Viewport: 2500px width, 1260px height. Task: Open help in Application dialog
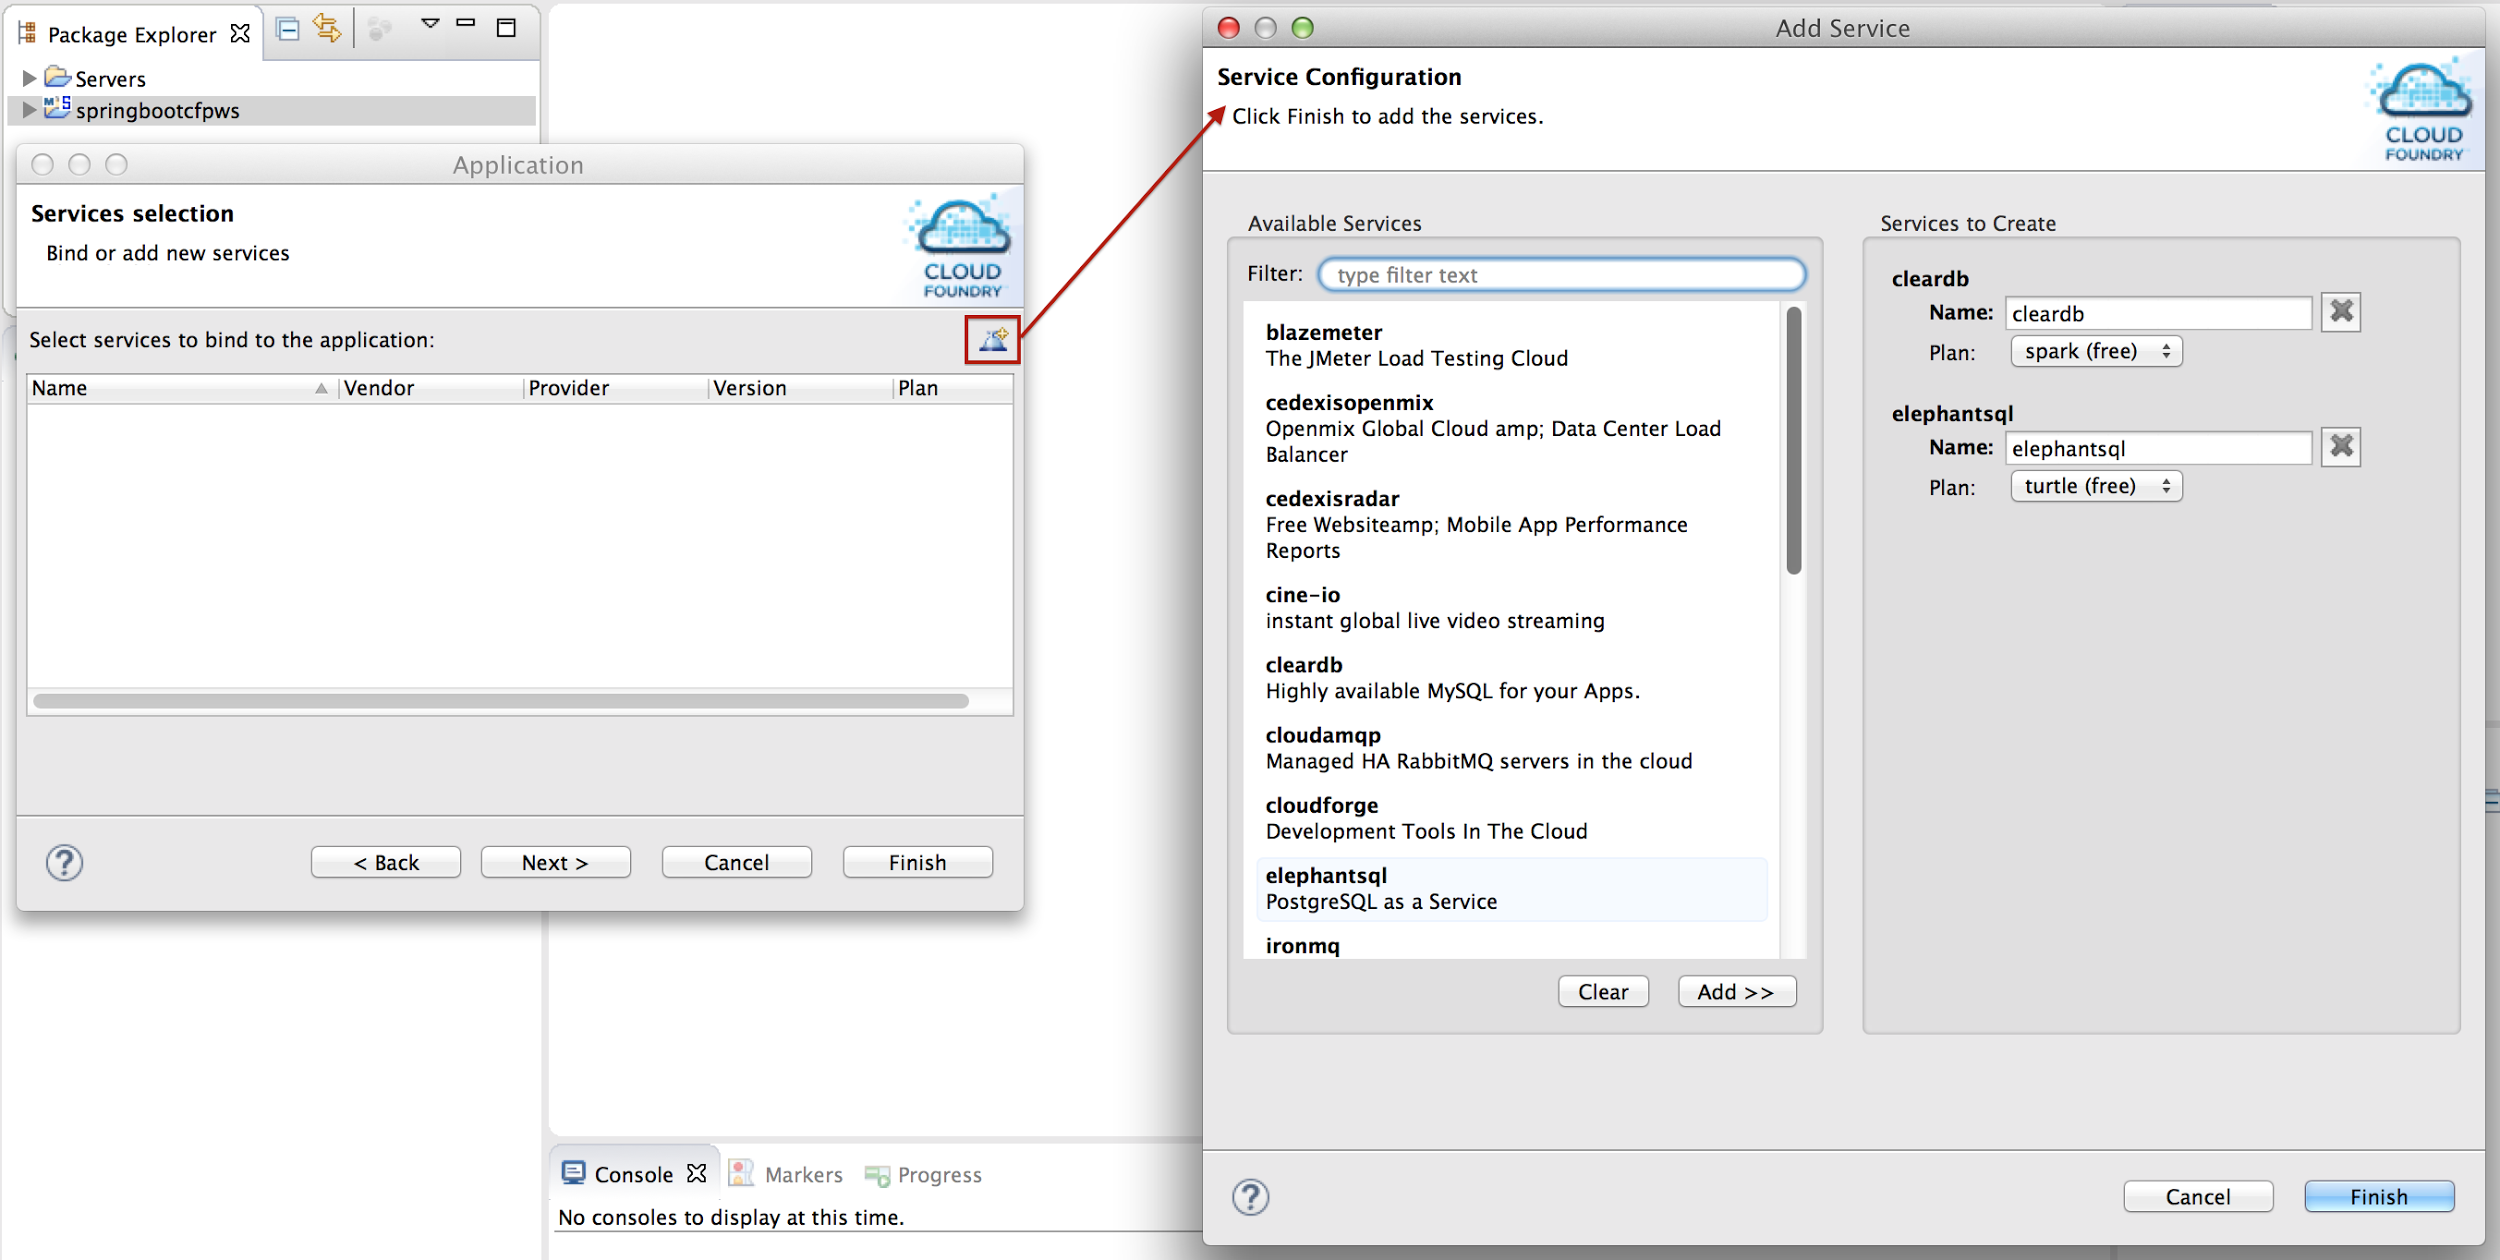64,863
